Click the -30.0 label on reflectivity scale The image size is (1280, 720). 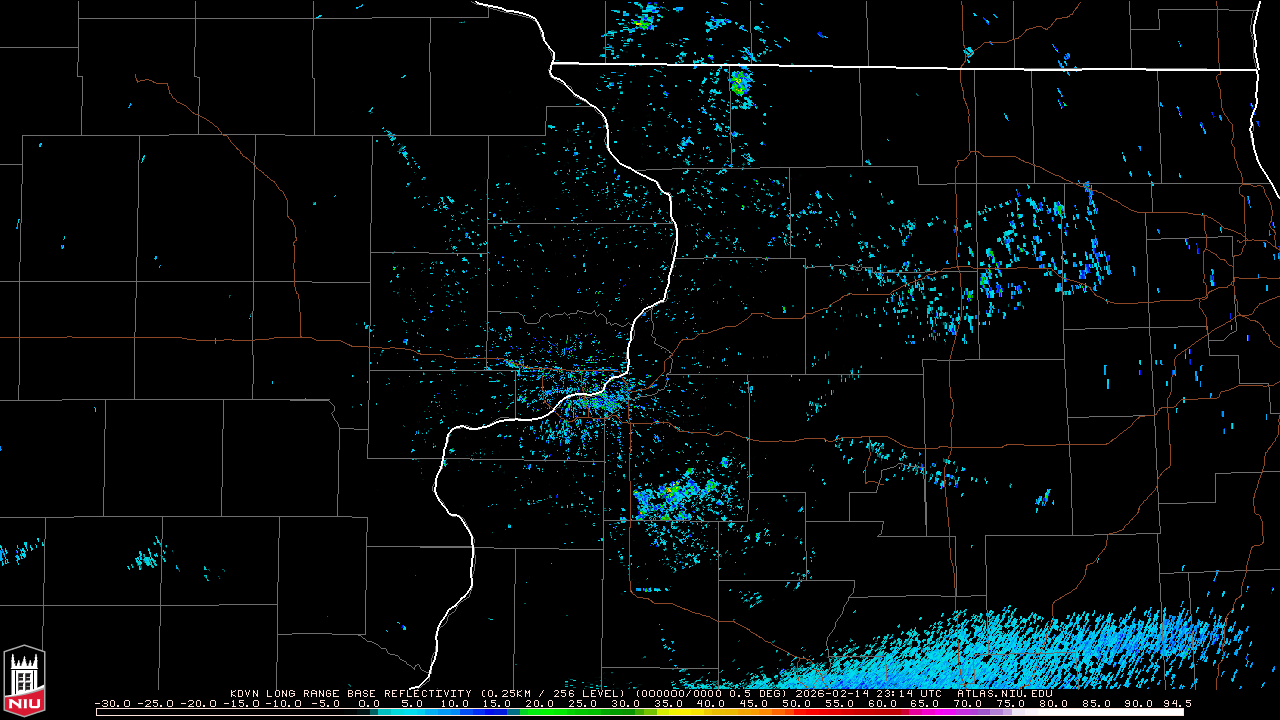tap(113, 703)
